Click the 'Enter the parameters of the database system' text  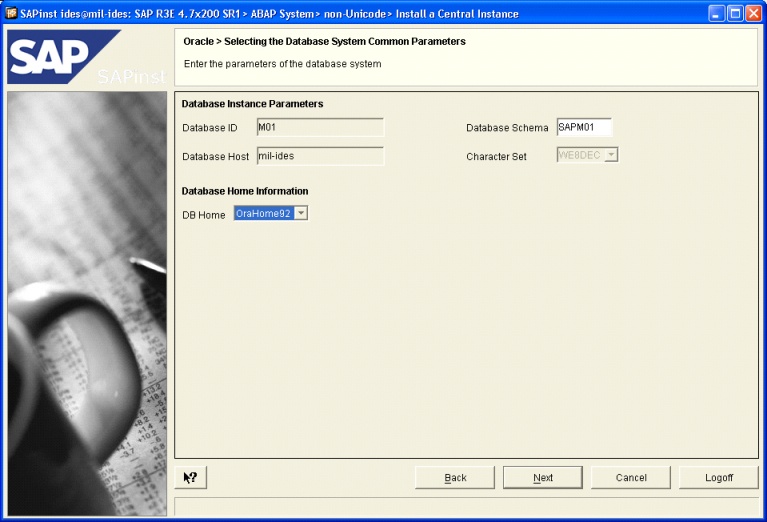283,64
